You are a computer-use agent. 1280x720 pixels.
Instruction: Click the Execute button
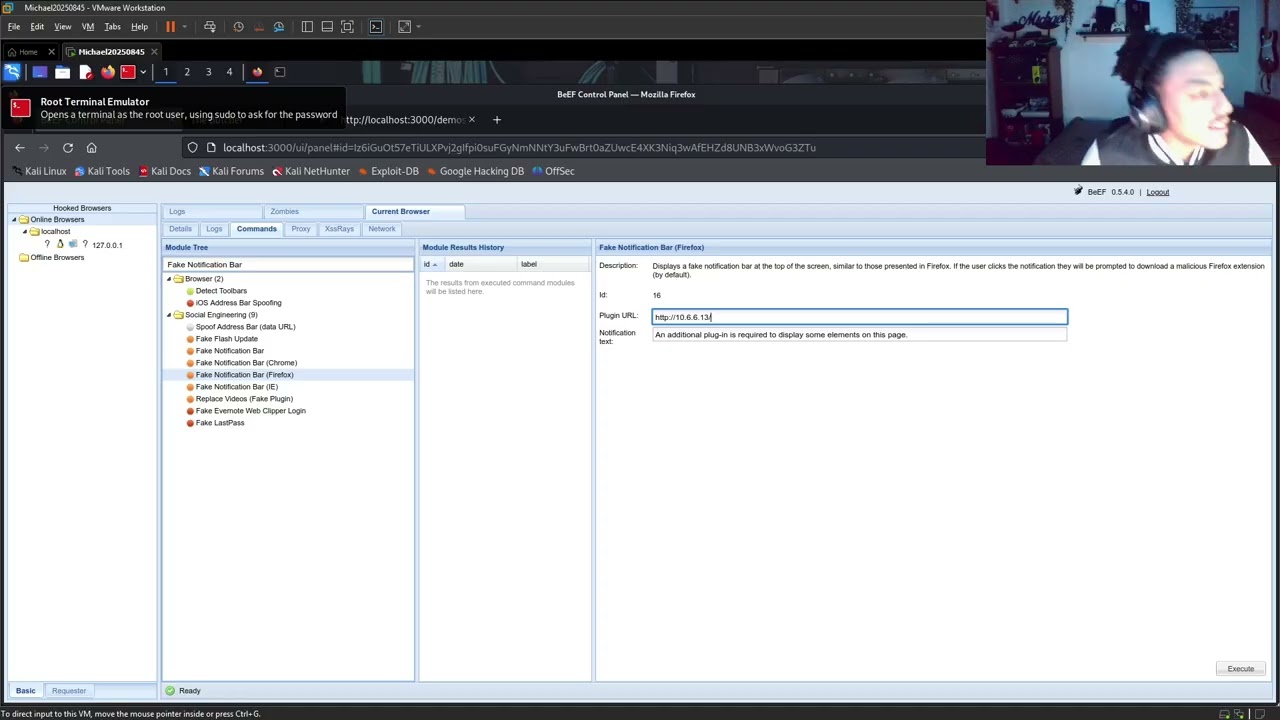point(1241,669)
